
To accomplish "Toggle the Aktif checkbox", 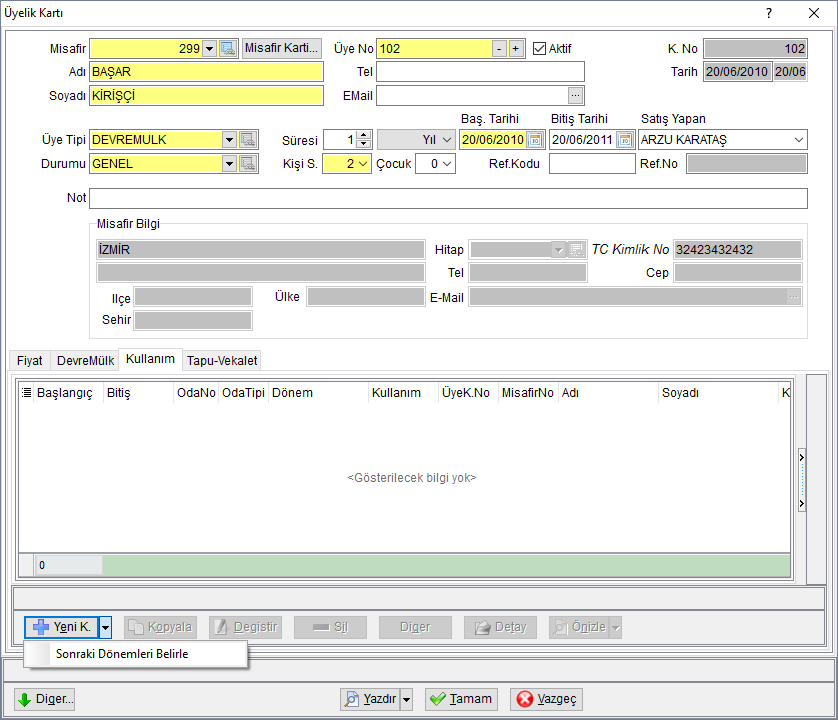I will [x=539, y=49].
